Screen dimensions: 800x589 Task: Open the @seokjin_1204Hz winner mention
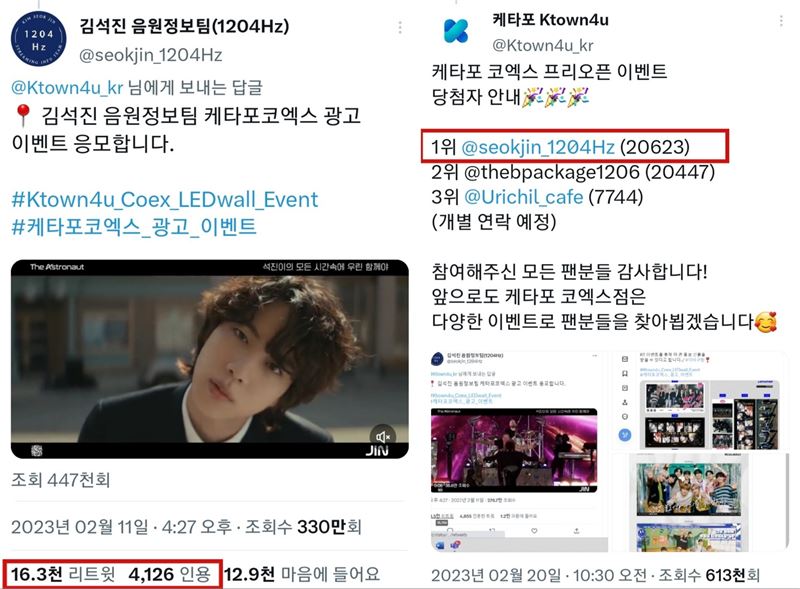coord(538,147)
